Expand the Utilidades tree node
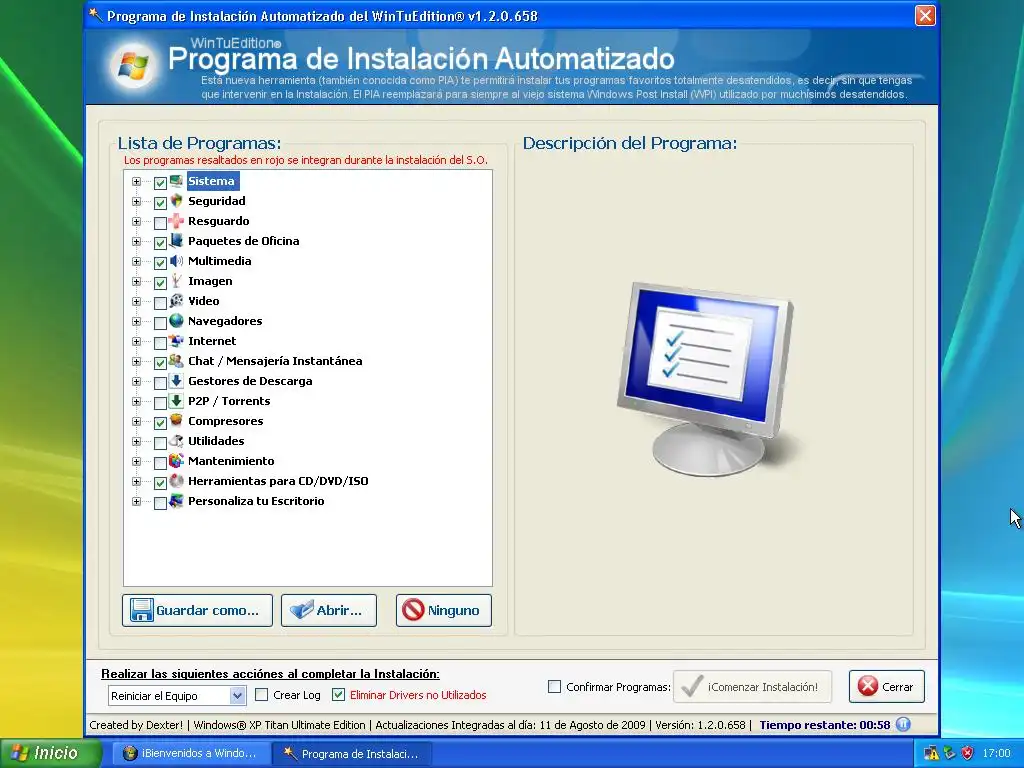The width and height of the screenshot is (1024, 768). coord(136,441)
